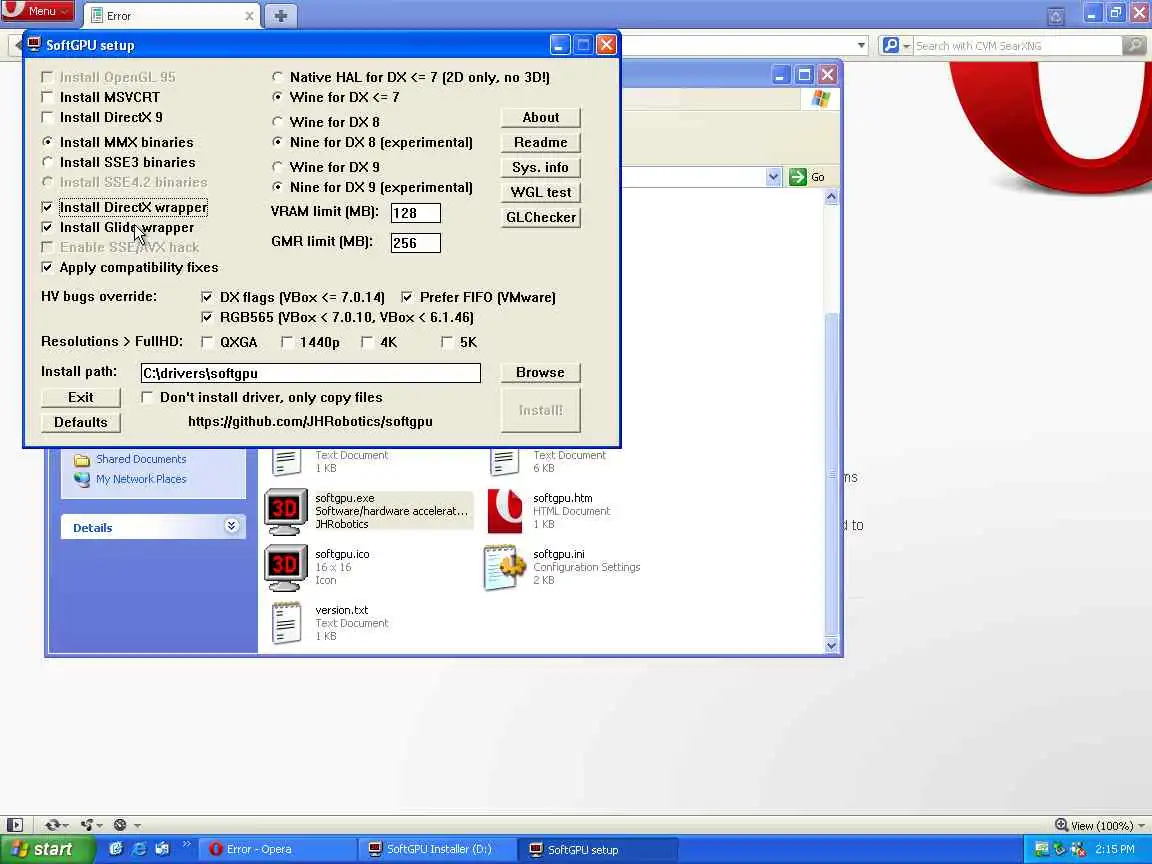This screenshot has width=1152, height=864.
Task: Open Opera View 100% zoom dropdown
Action: [x=1099, y=826]
